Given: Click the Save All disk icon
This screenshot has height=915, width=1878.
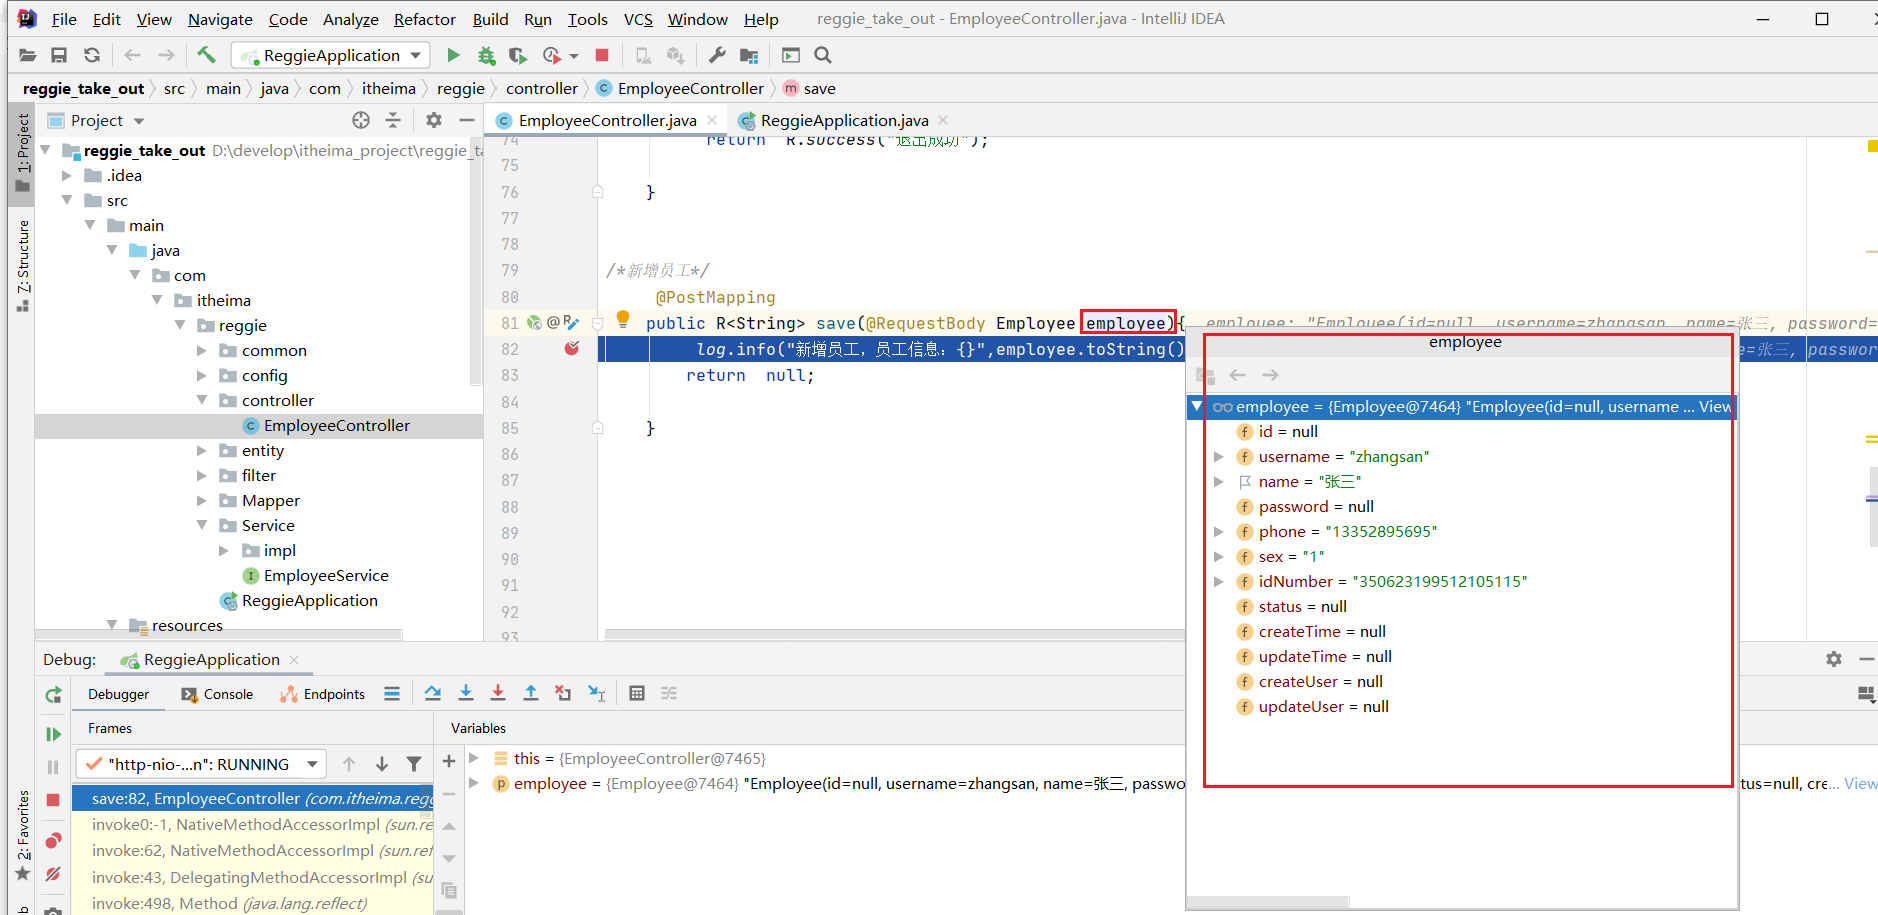Looking at the screenshot, I should pyautogui.click(x=59, y=55).
